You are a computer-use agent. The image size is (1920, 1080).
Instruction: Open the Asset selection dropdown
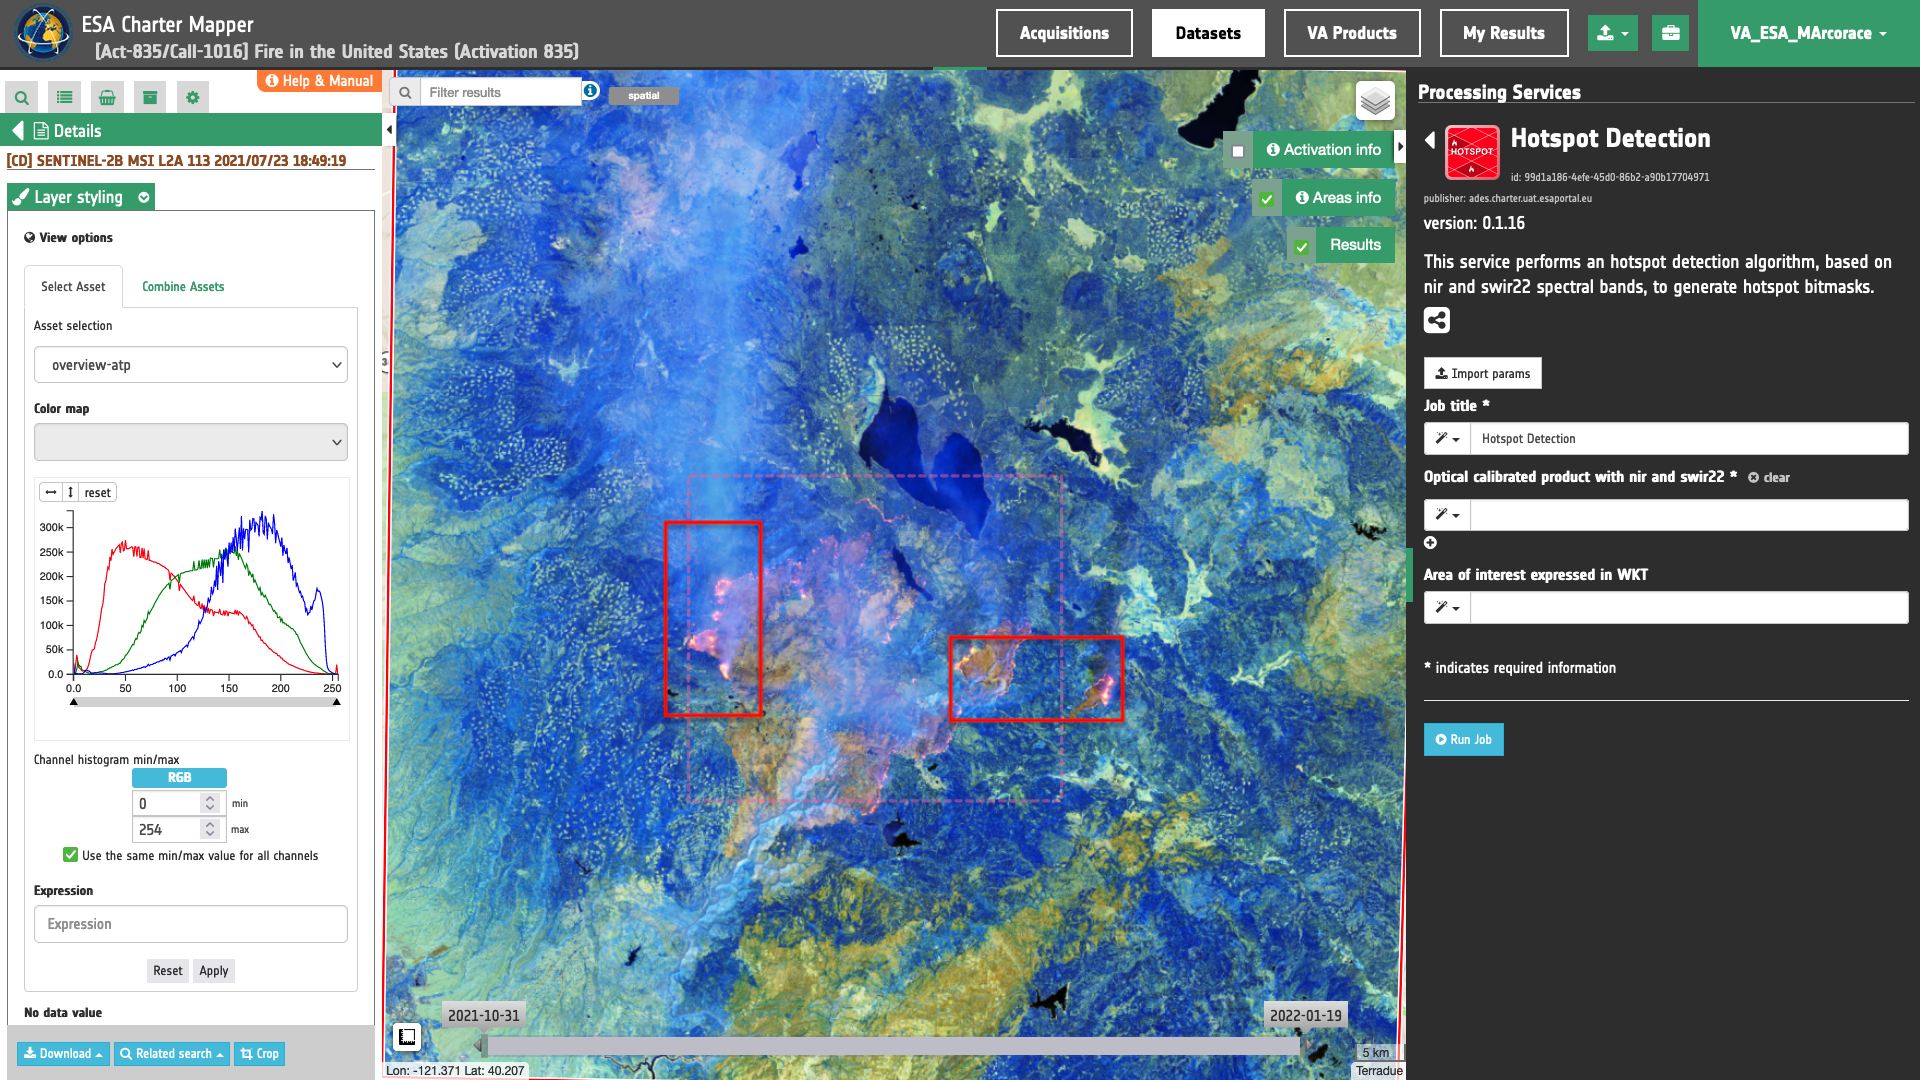click(x=191, y=365)
